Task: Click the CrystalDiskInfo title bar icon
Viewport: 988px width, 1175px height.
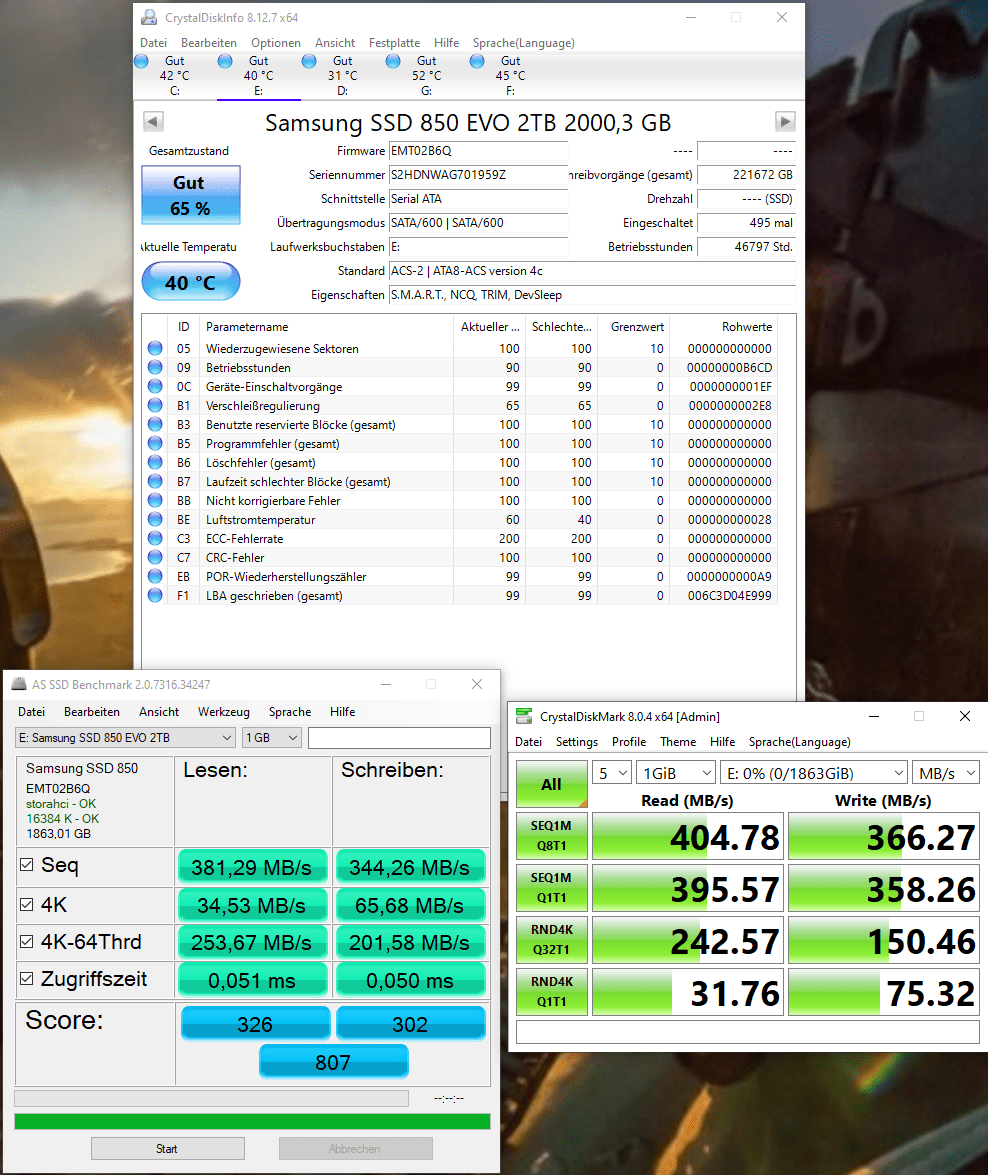Action: pos(150,17)
